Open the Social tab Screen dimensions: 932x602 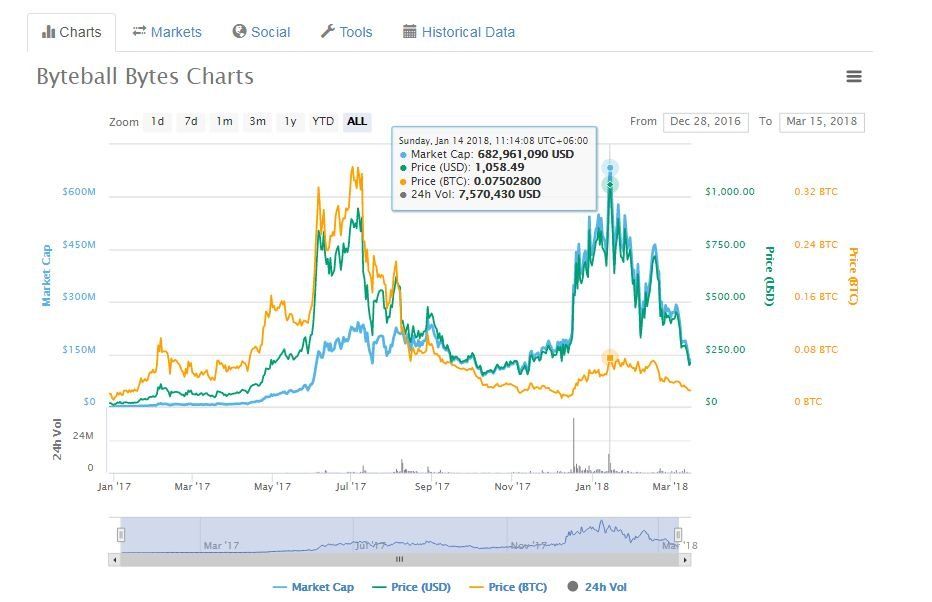pyautogui.click(x=262, y=32)
